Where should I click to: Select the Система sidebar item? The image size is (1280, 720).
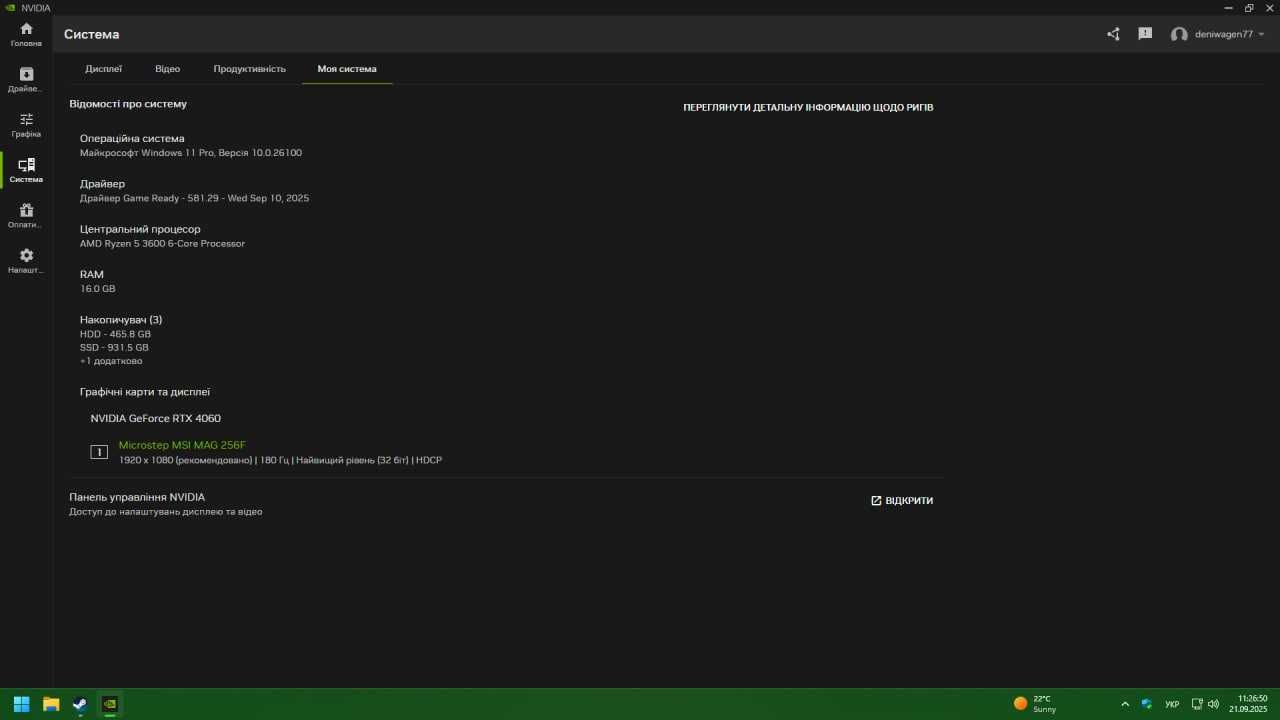click(26, 170)
